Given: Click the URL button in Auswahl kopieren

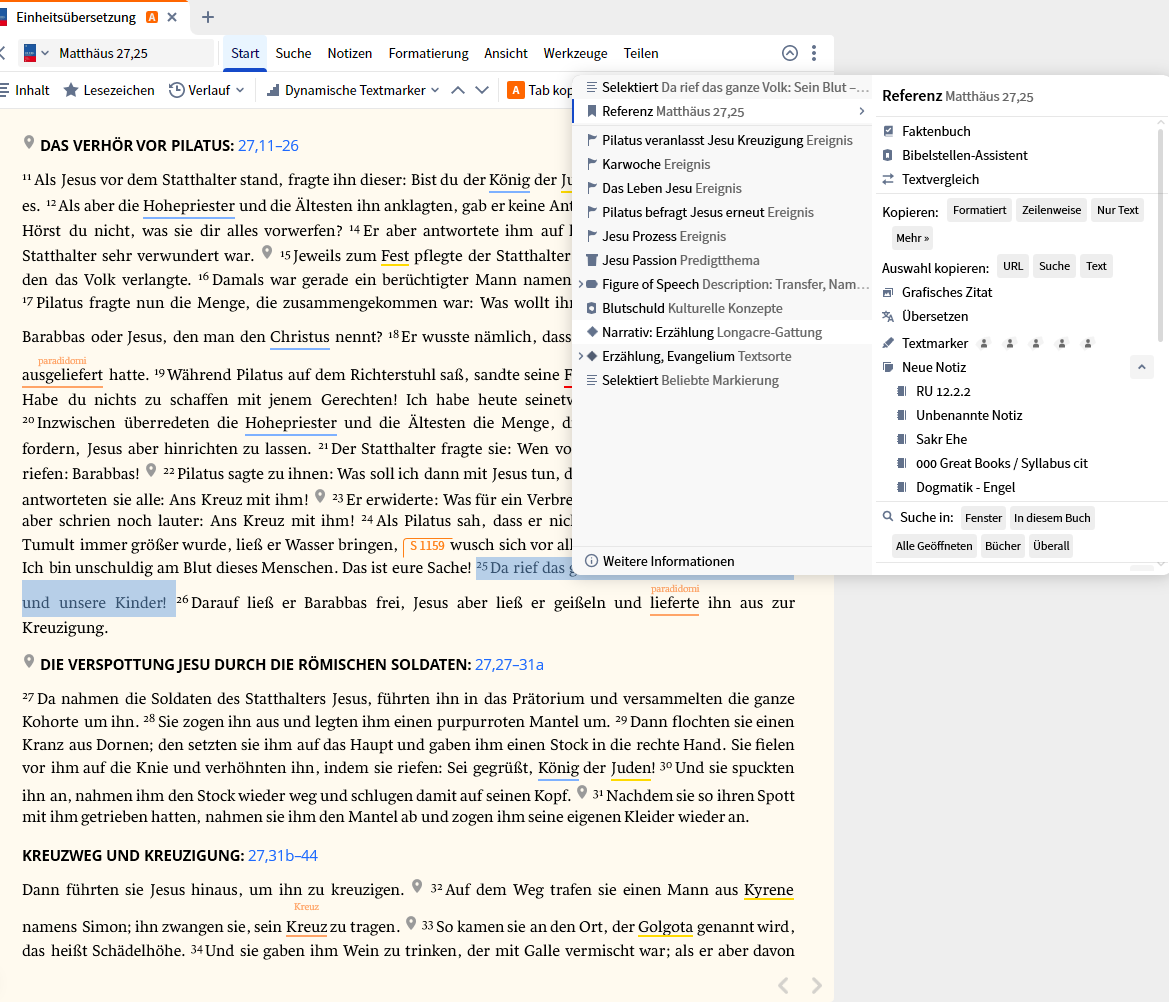Looking at the screenshot, I should (x=1012, y=266).
